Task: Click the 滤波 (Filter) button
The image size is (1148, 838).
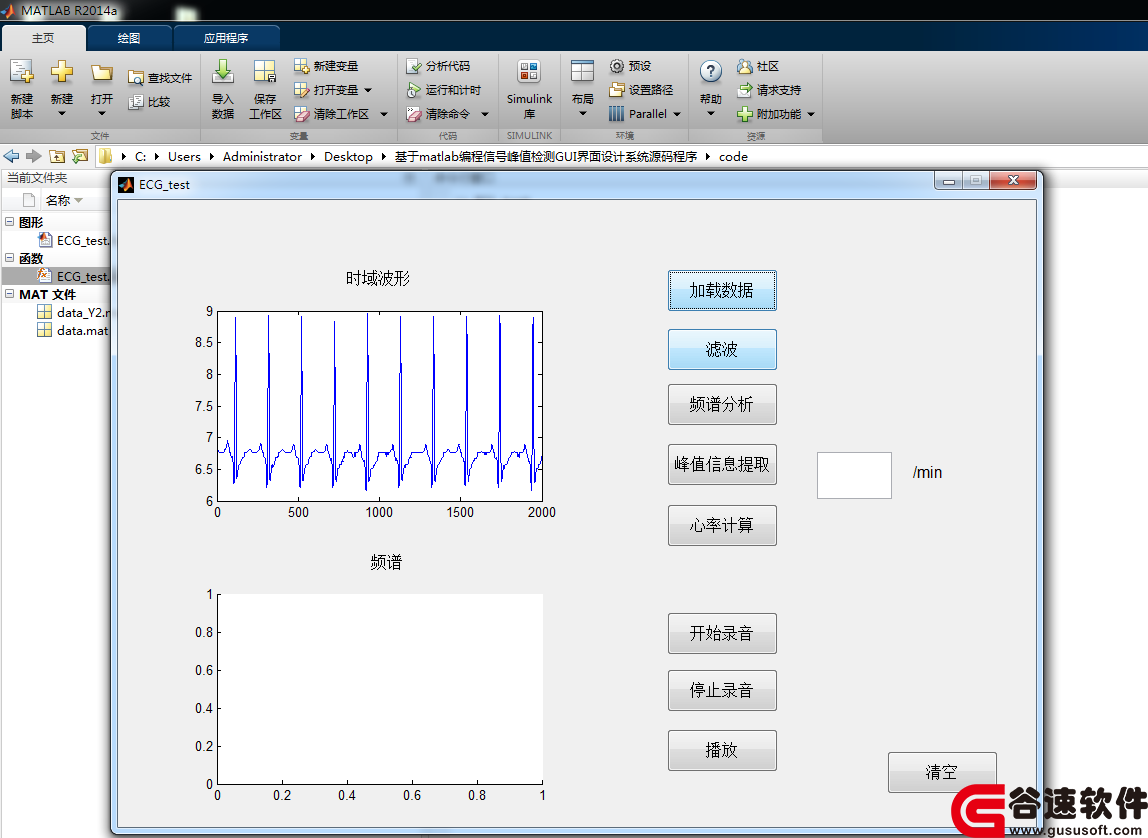Action: pyautogui.click(x=722, y=349)
